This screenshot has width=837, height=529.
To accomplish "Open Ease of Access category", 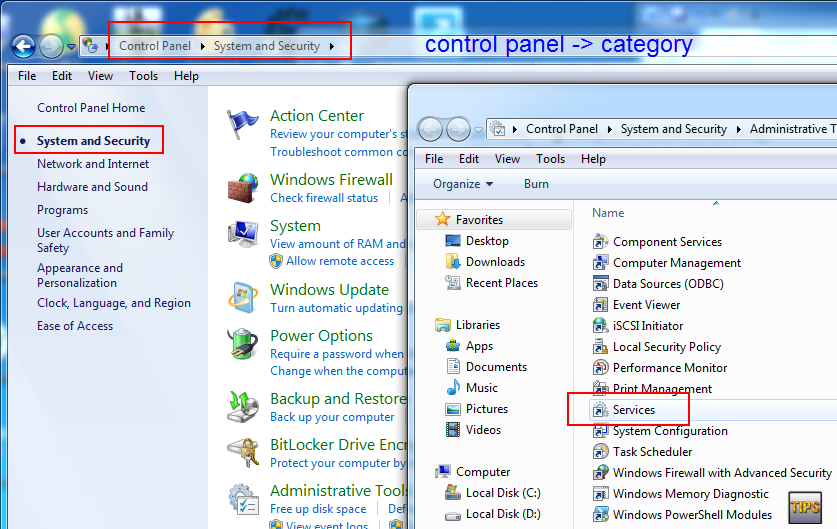I will point(75,326).
